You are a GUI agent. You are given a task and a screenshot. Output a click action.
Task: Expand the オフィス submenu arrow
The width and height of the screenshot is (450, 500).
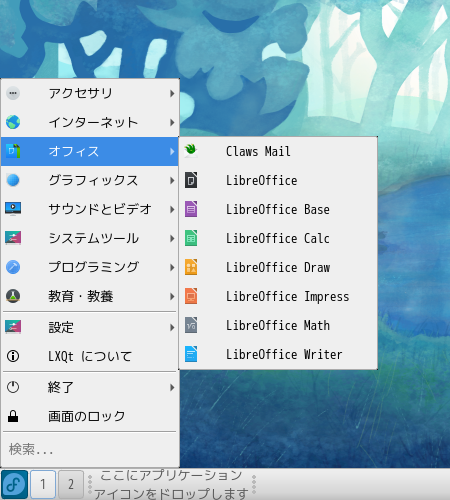pos(172,151)
